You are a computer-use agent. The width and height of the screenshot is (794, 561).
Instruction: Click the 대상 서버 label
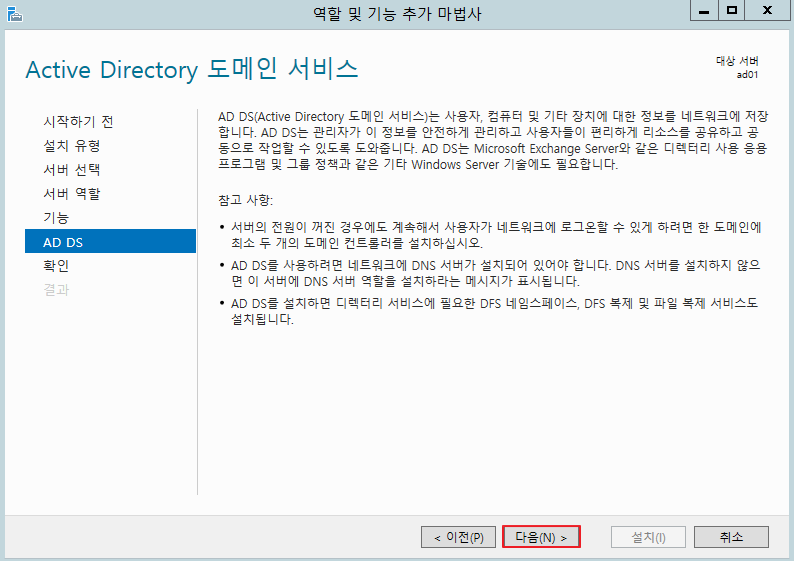(x=737, y=61)
